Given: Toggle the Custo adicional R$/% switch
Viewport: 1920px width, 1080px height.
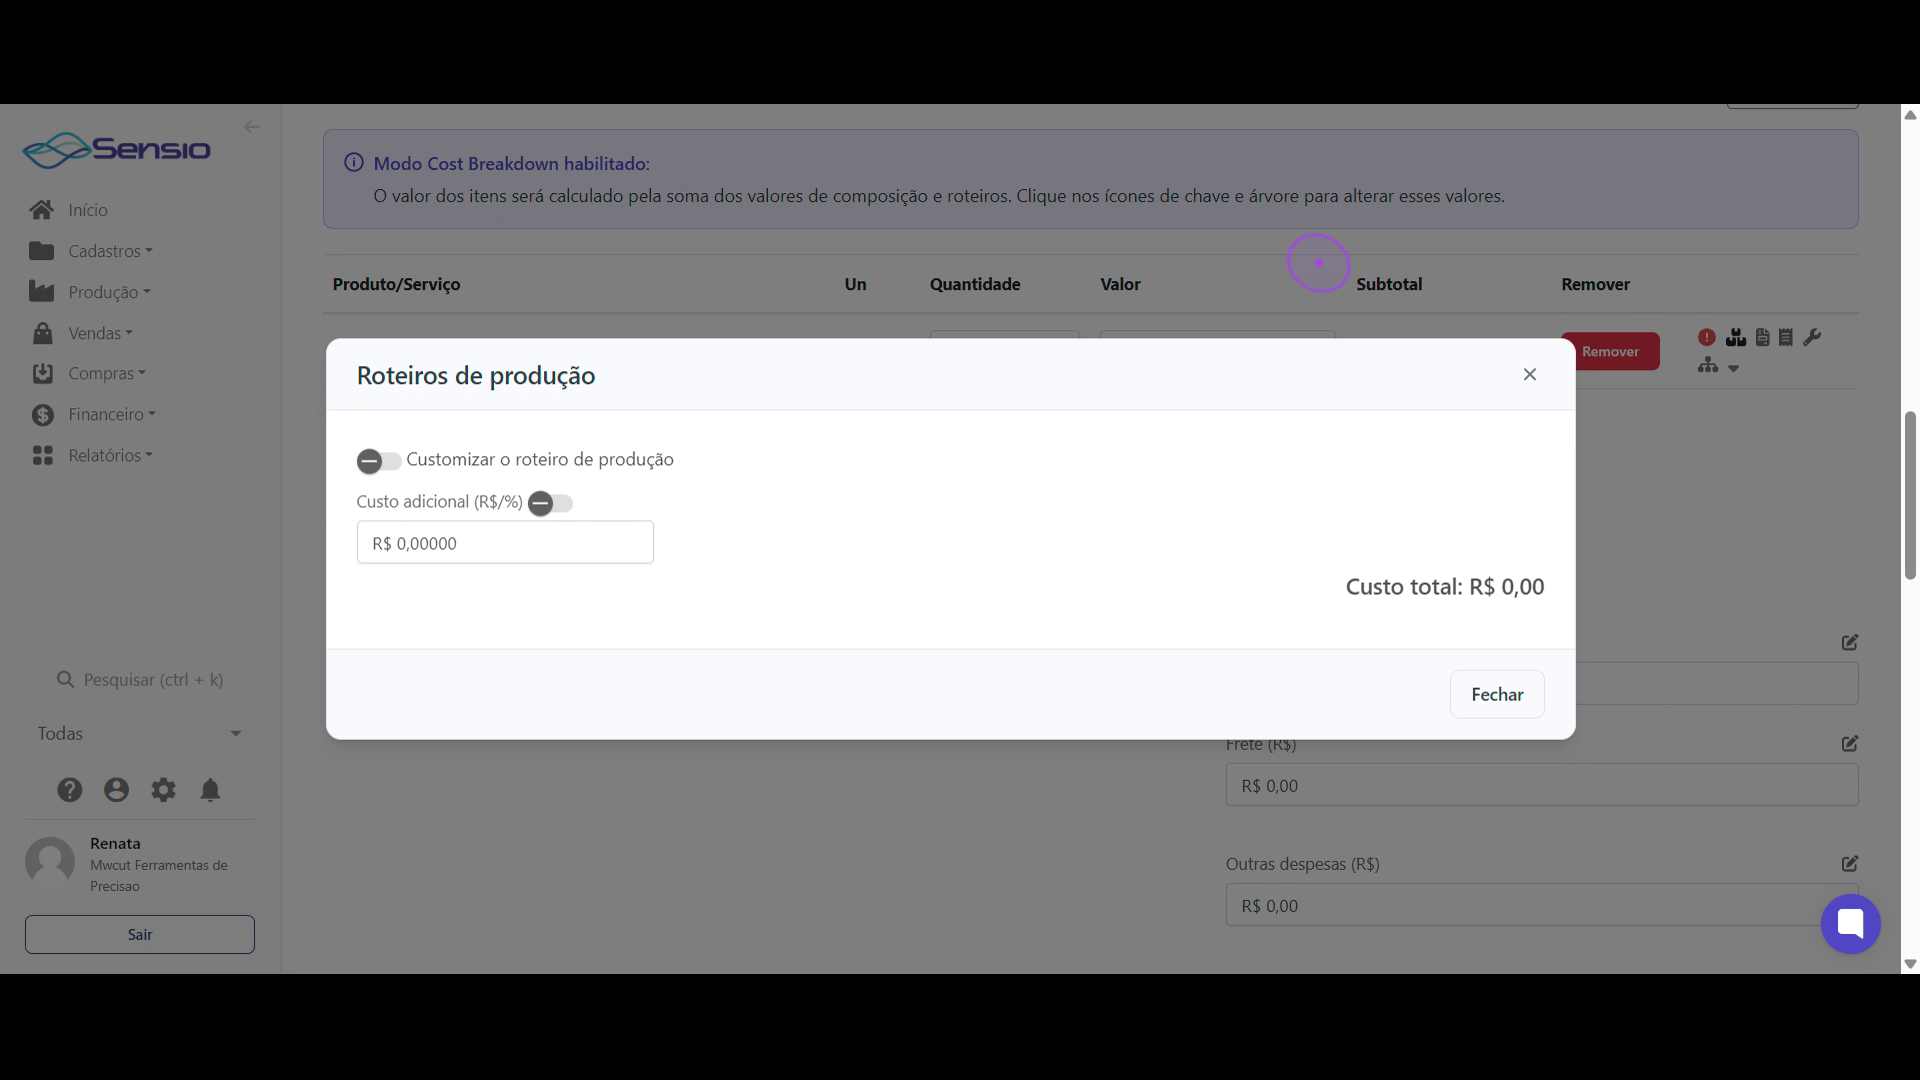Looking at the screenshot, I should (550, 503).
